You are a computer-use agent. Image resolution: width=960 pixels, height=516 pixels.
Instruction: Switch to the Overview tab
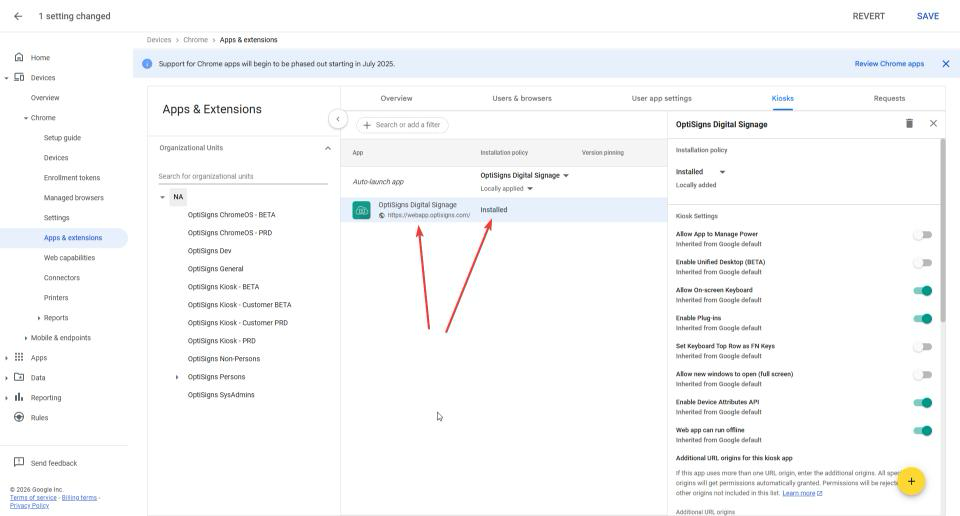pyautogui.click(x=396, y=99)
